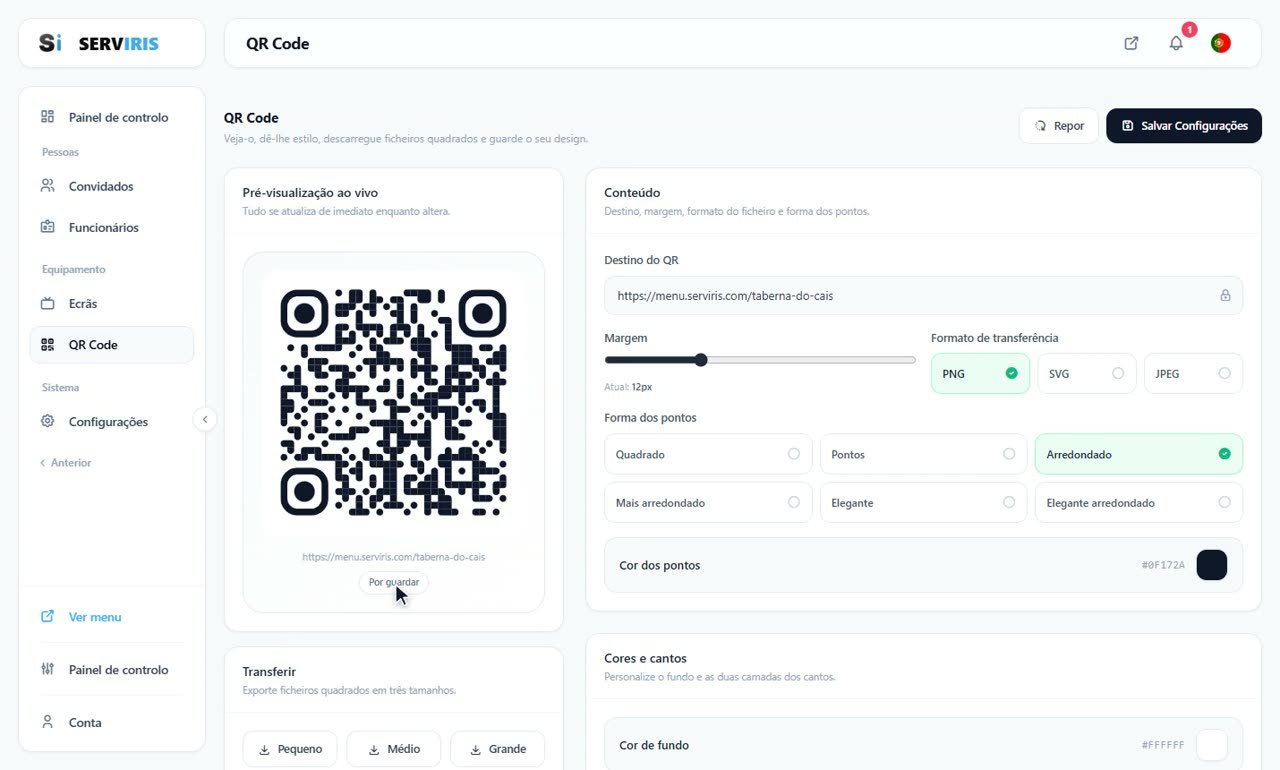
Task: Click the lock icon in the QR destination field
Action: (1225, 296)
